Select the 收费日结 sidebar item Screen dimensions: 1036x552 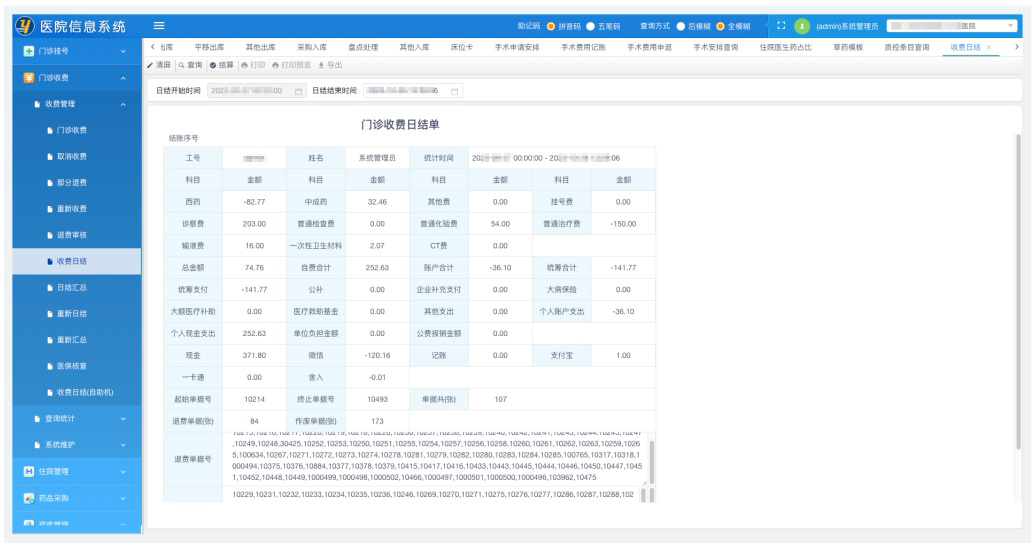pos(77,261)
